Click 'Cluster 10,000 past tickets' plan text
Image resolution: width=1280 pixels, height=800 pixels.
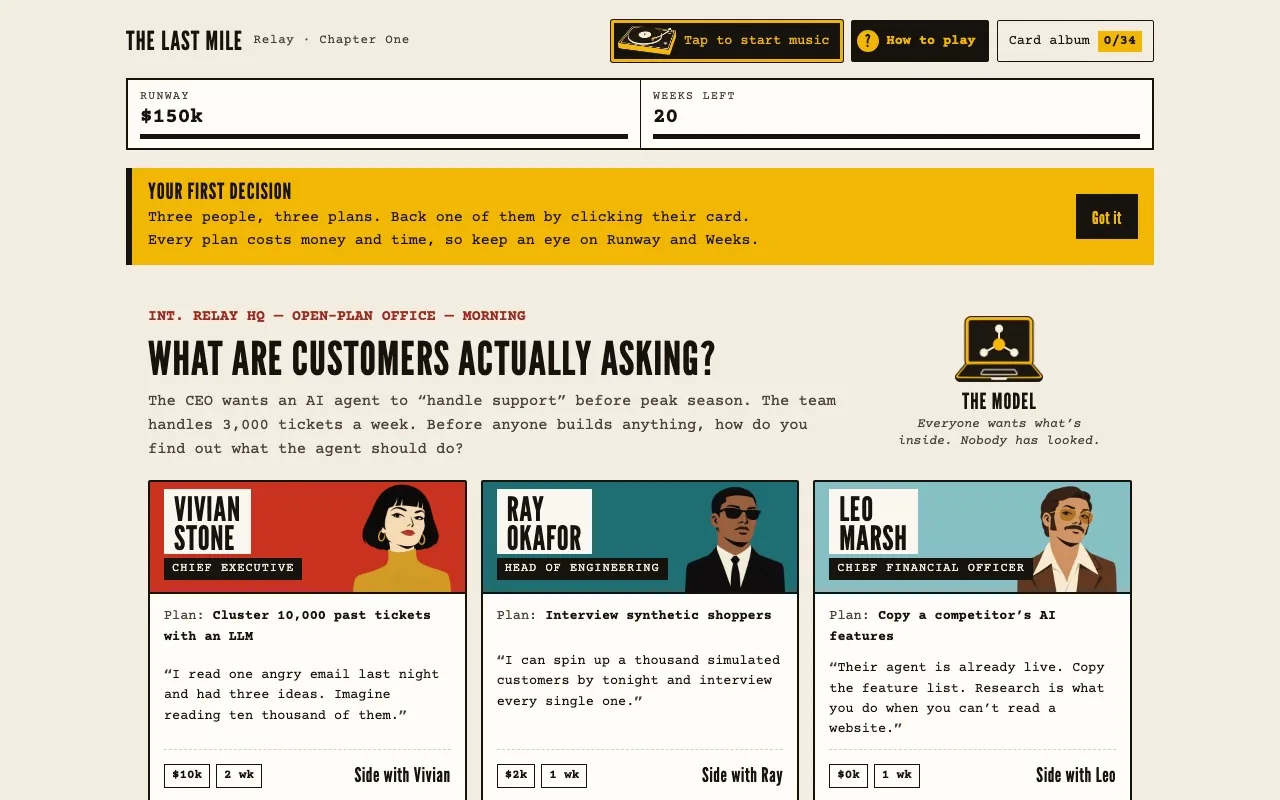[297, 625]
